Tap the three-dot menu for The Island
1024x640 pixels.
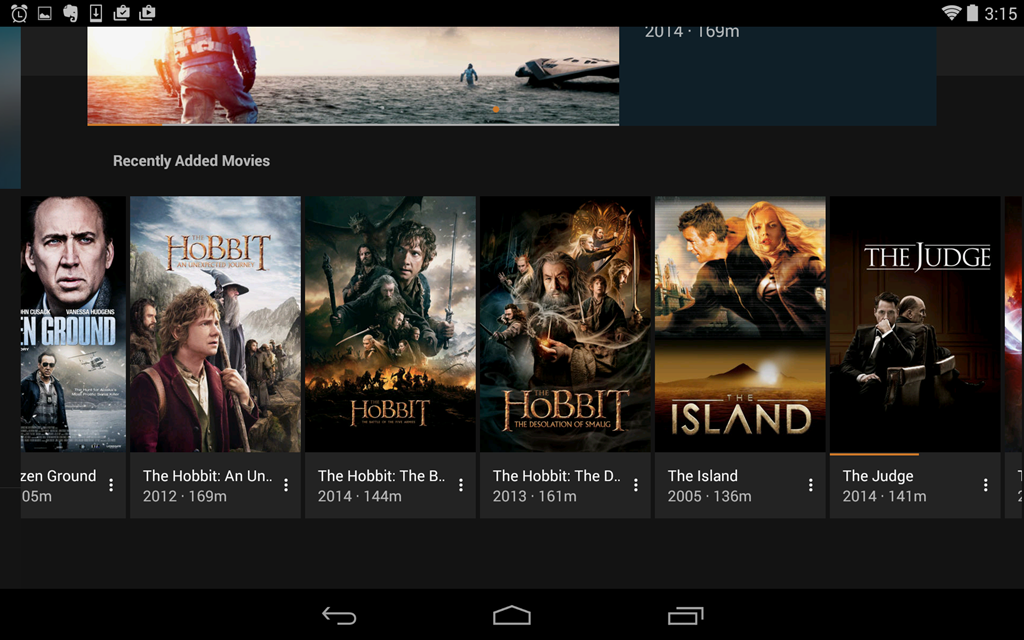point(811,485)
